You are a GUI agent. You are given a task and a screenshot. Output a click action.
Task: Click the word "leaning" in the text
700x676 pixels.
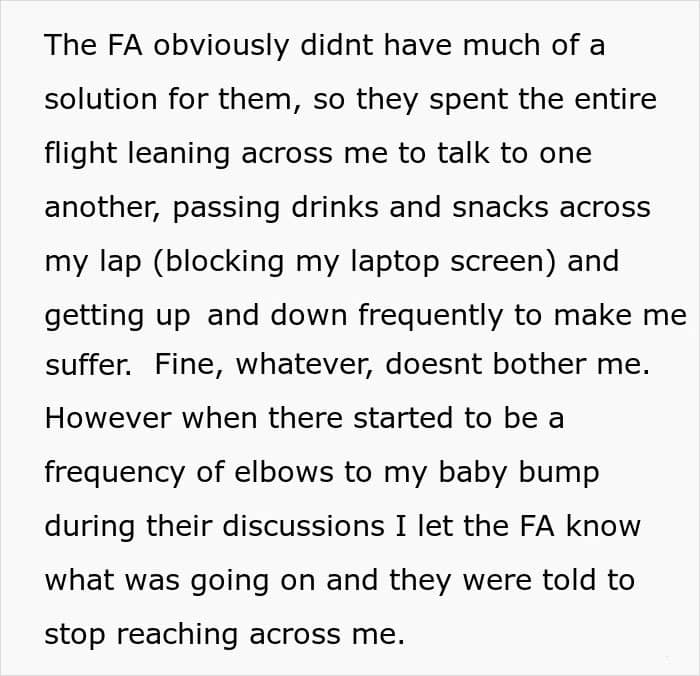point(179,154)
